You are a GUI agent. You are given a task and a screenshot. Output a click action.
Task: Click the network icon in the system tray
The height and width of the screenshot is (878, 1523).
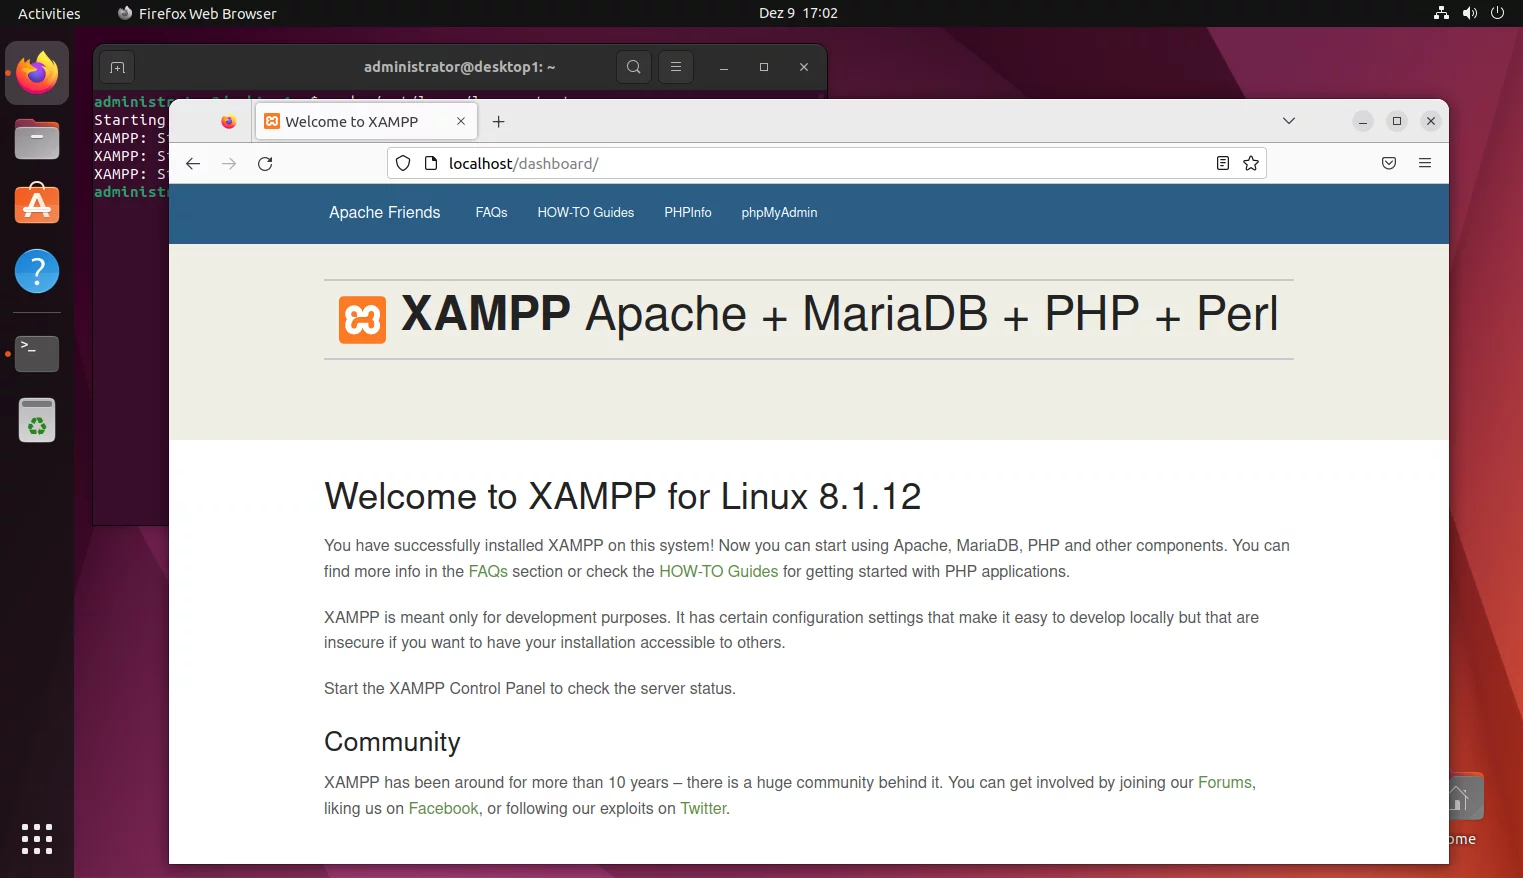click(1441, 13)
